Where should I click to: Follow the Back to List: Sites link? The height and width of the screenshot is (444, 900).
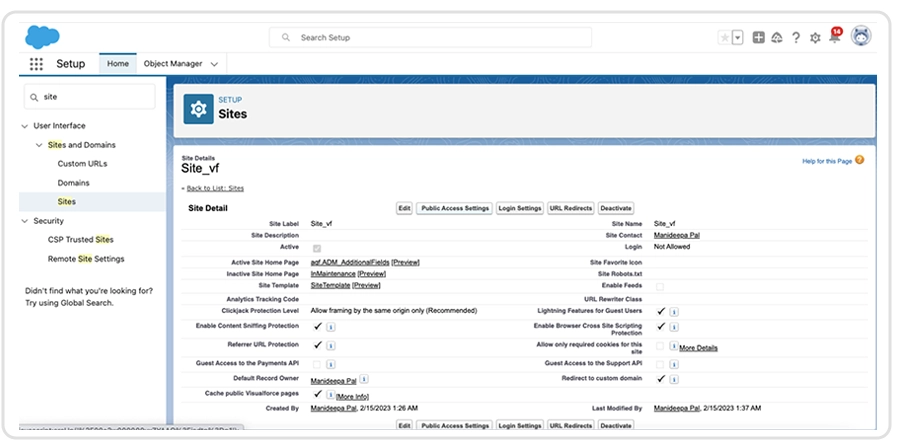pyautogui.click(x=214, y=188)
